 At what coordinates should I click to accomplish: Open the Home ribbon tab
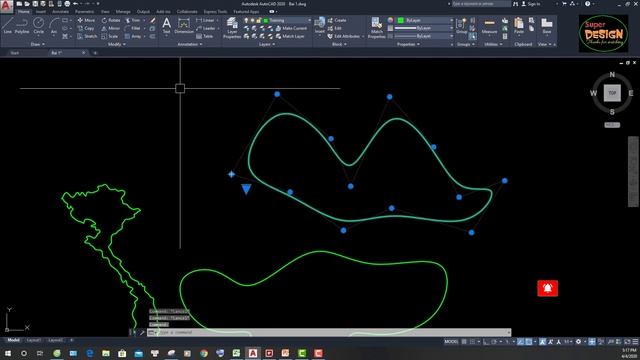[x=24, y=11]
